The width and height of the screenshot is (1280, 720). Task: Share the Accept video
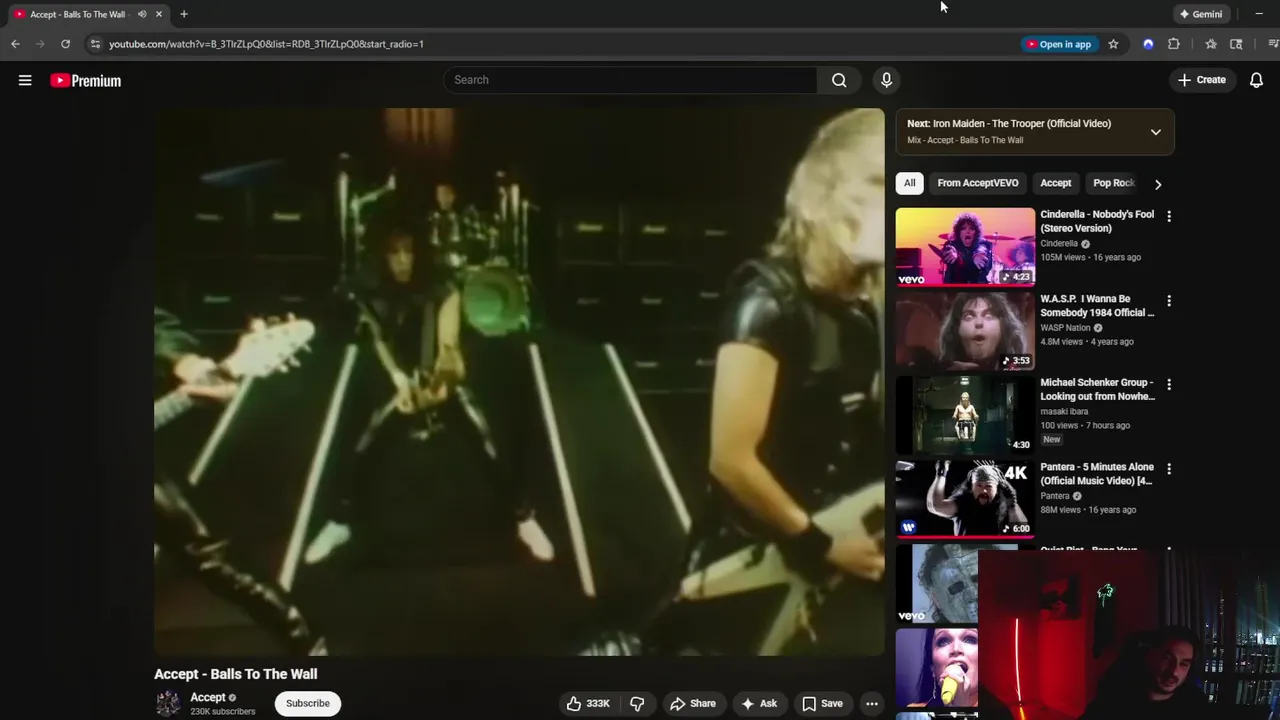point(693,703)
